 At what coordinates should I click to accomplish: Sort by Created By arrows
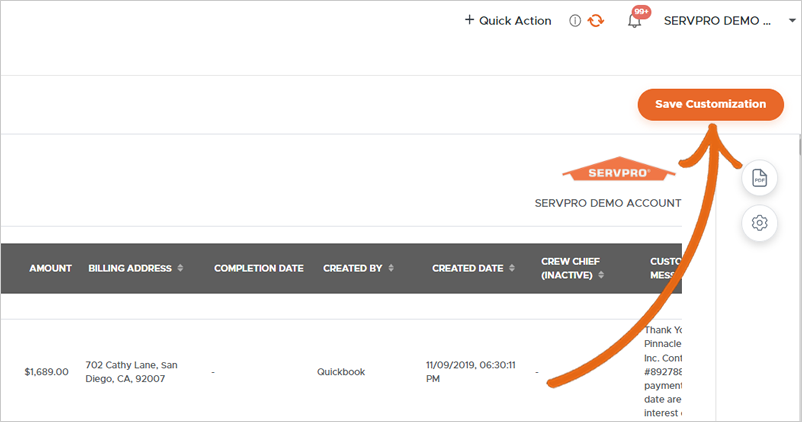coord(390,268)
